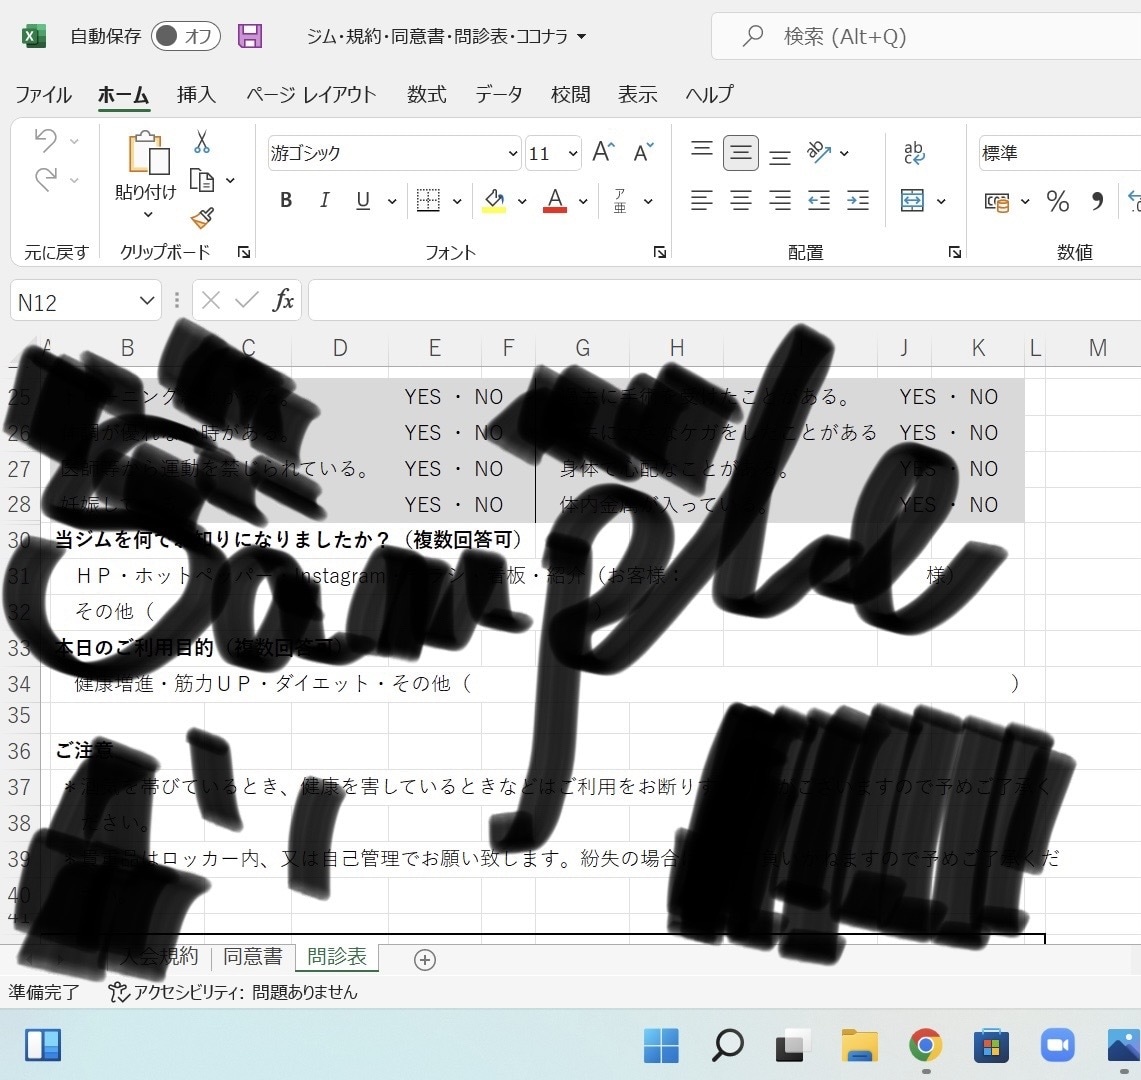
Task: Apply the yellow fill color
Action: 494,200
